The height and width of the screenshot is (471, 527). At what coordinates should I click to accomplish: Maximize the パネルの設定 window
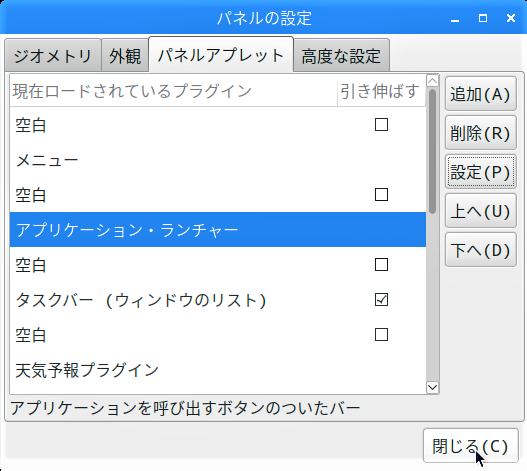tap(483, 18)
